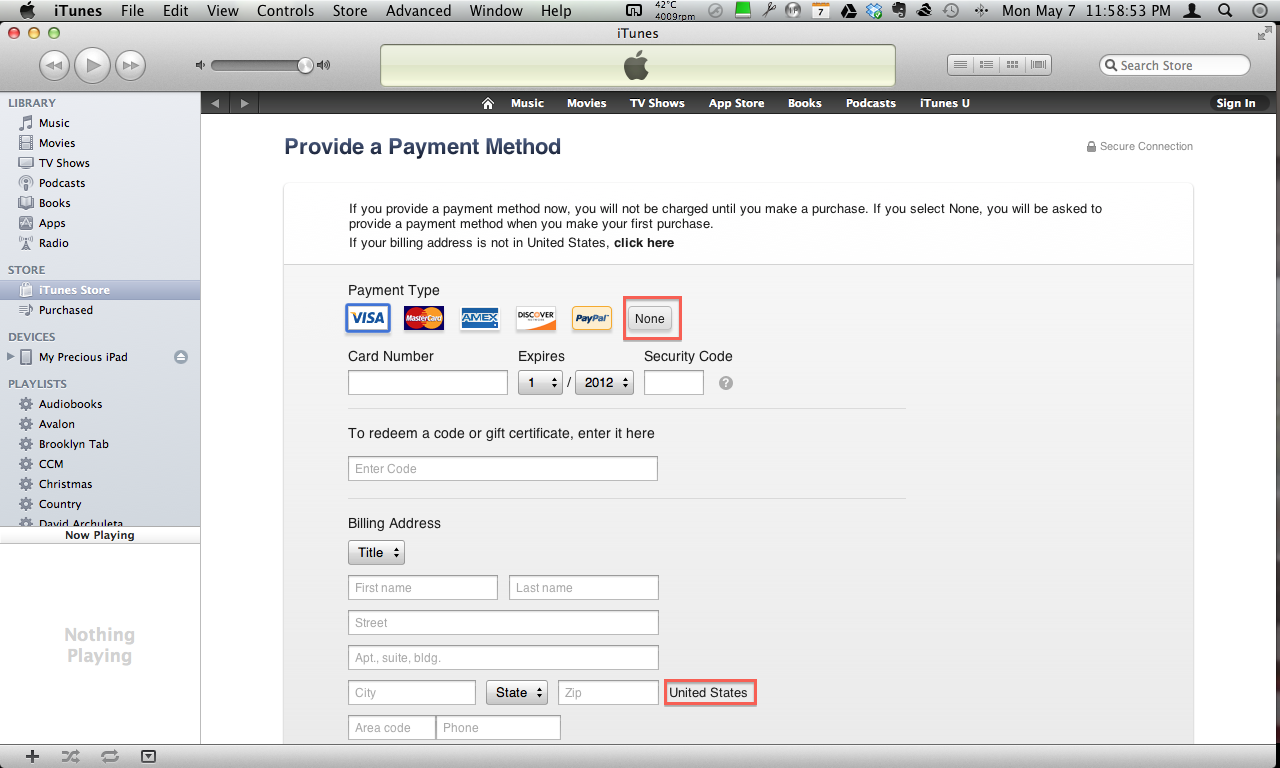Open the Podcasts store tab
Image resolution: width=1280 pixels, height=768 pixels.
[x=871, y=103]
